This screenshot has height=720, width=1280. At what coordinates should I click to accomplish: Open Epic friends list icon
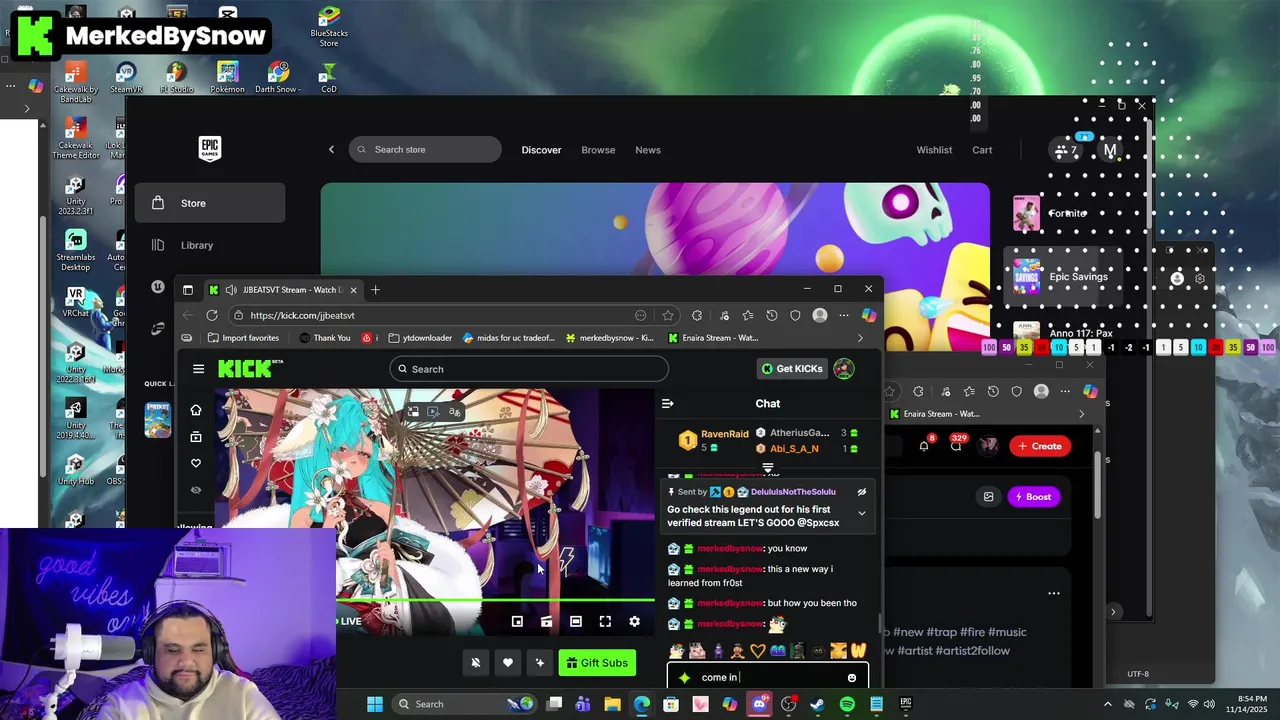(x=1066, y=151)
